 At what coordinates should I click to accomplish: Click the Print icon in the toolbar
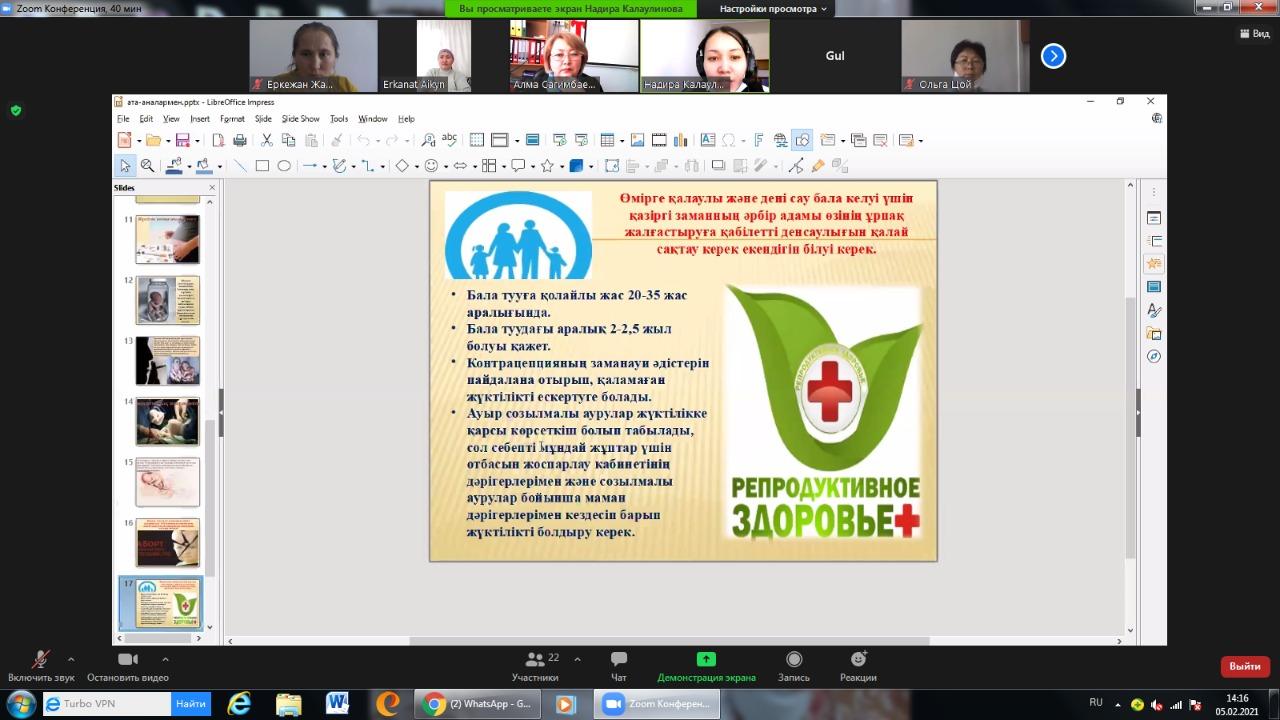pos(240,140)
